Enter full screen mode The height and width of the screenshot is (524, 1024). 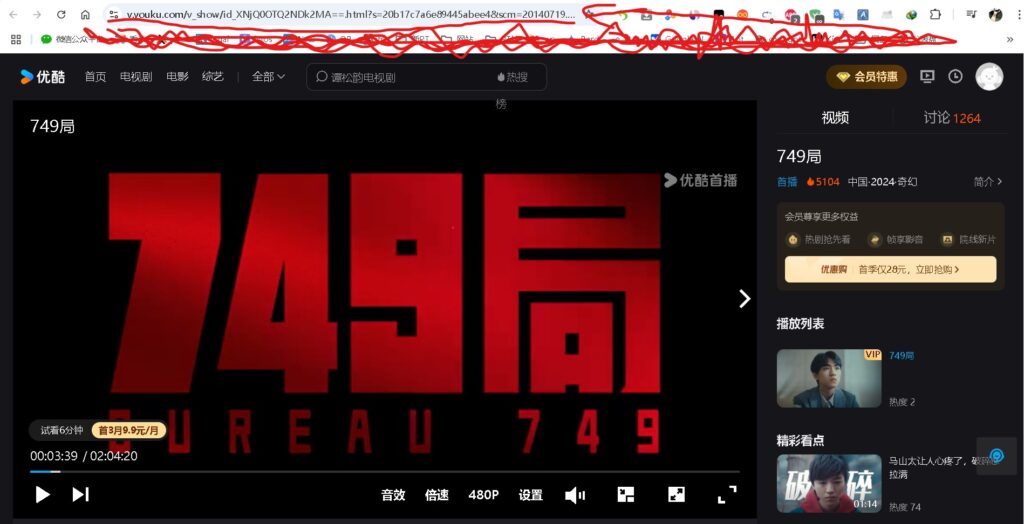727,495
